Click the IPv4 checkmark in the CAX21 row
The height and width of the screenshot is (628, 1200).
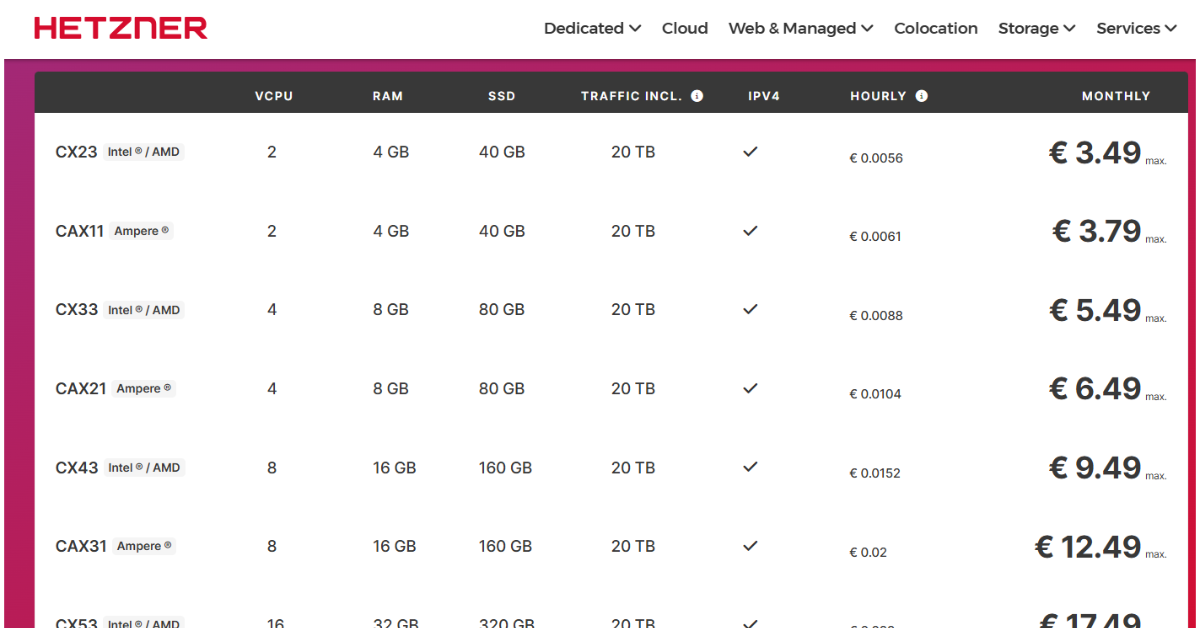750,388
